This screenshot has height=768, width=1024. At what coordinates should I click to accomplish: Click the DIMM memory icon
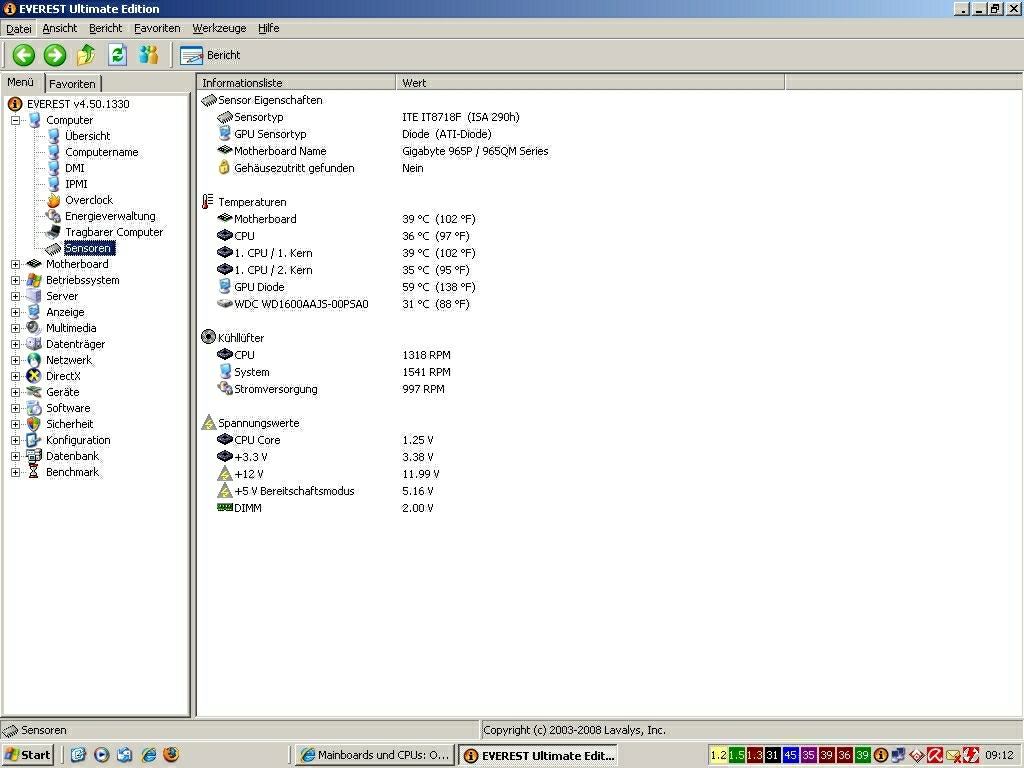coord(225,507)
